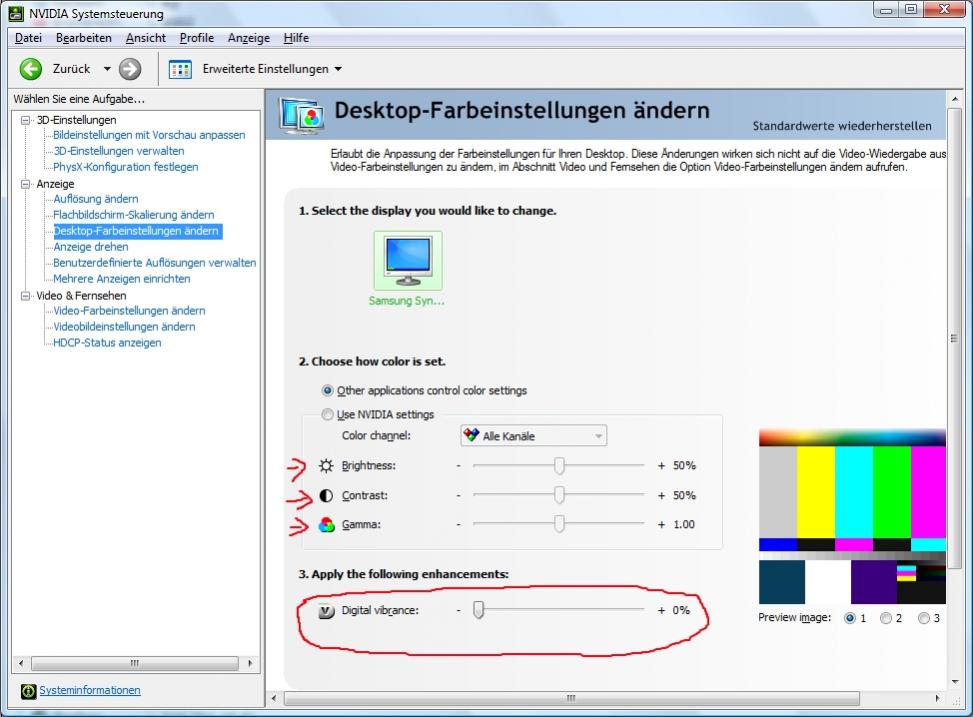Open the Systeminformationen link
973x717 pixels.
click(90, 690)
